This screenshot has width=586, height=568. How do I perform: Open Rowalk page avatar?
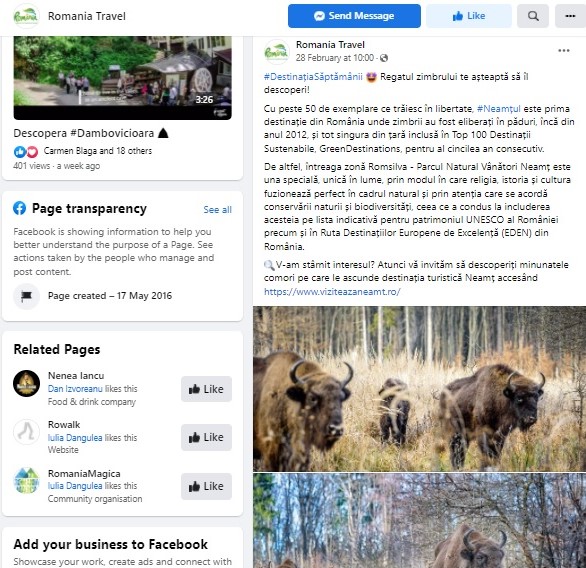point(27,432)
